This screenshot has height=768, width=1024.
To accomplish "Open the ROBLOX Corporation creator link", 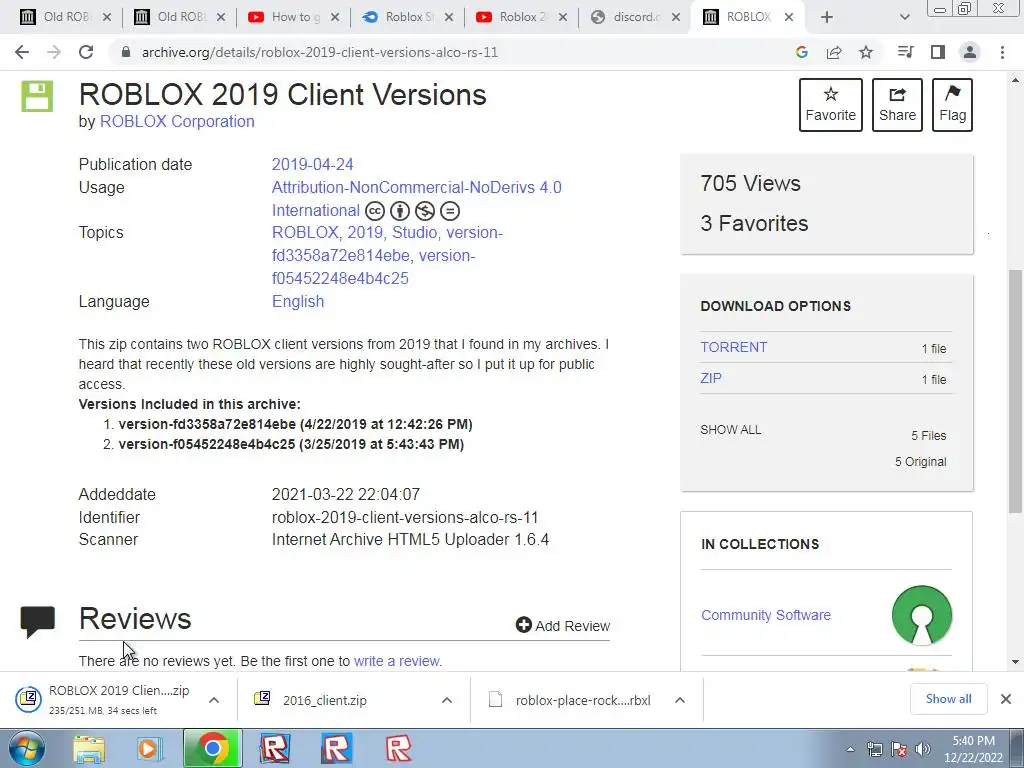I will 177,121.
